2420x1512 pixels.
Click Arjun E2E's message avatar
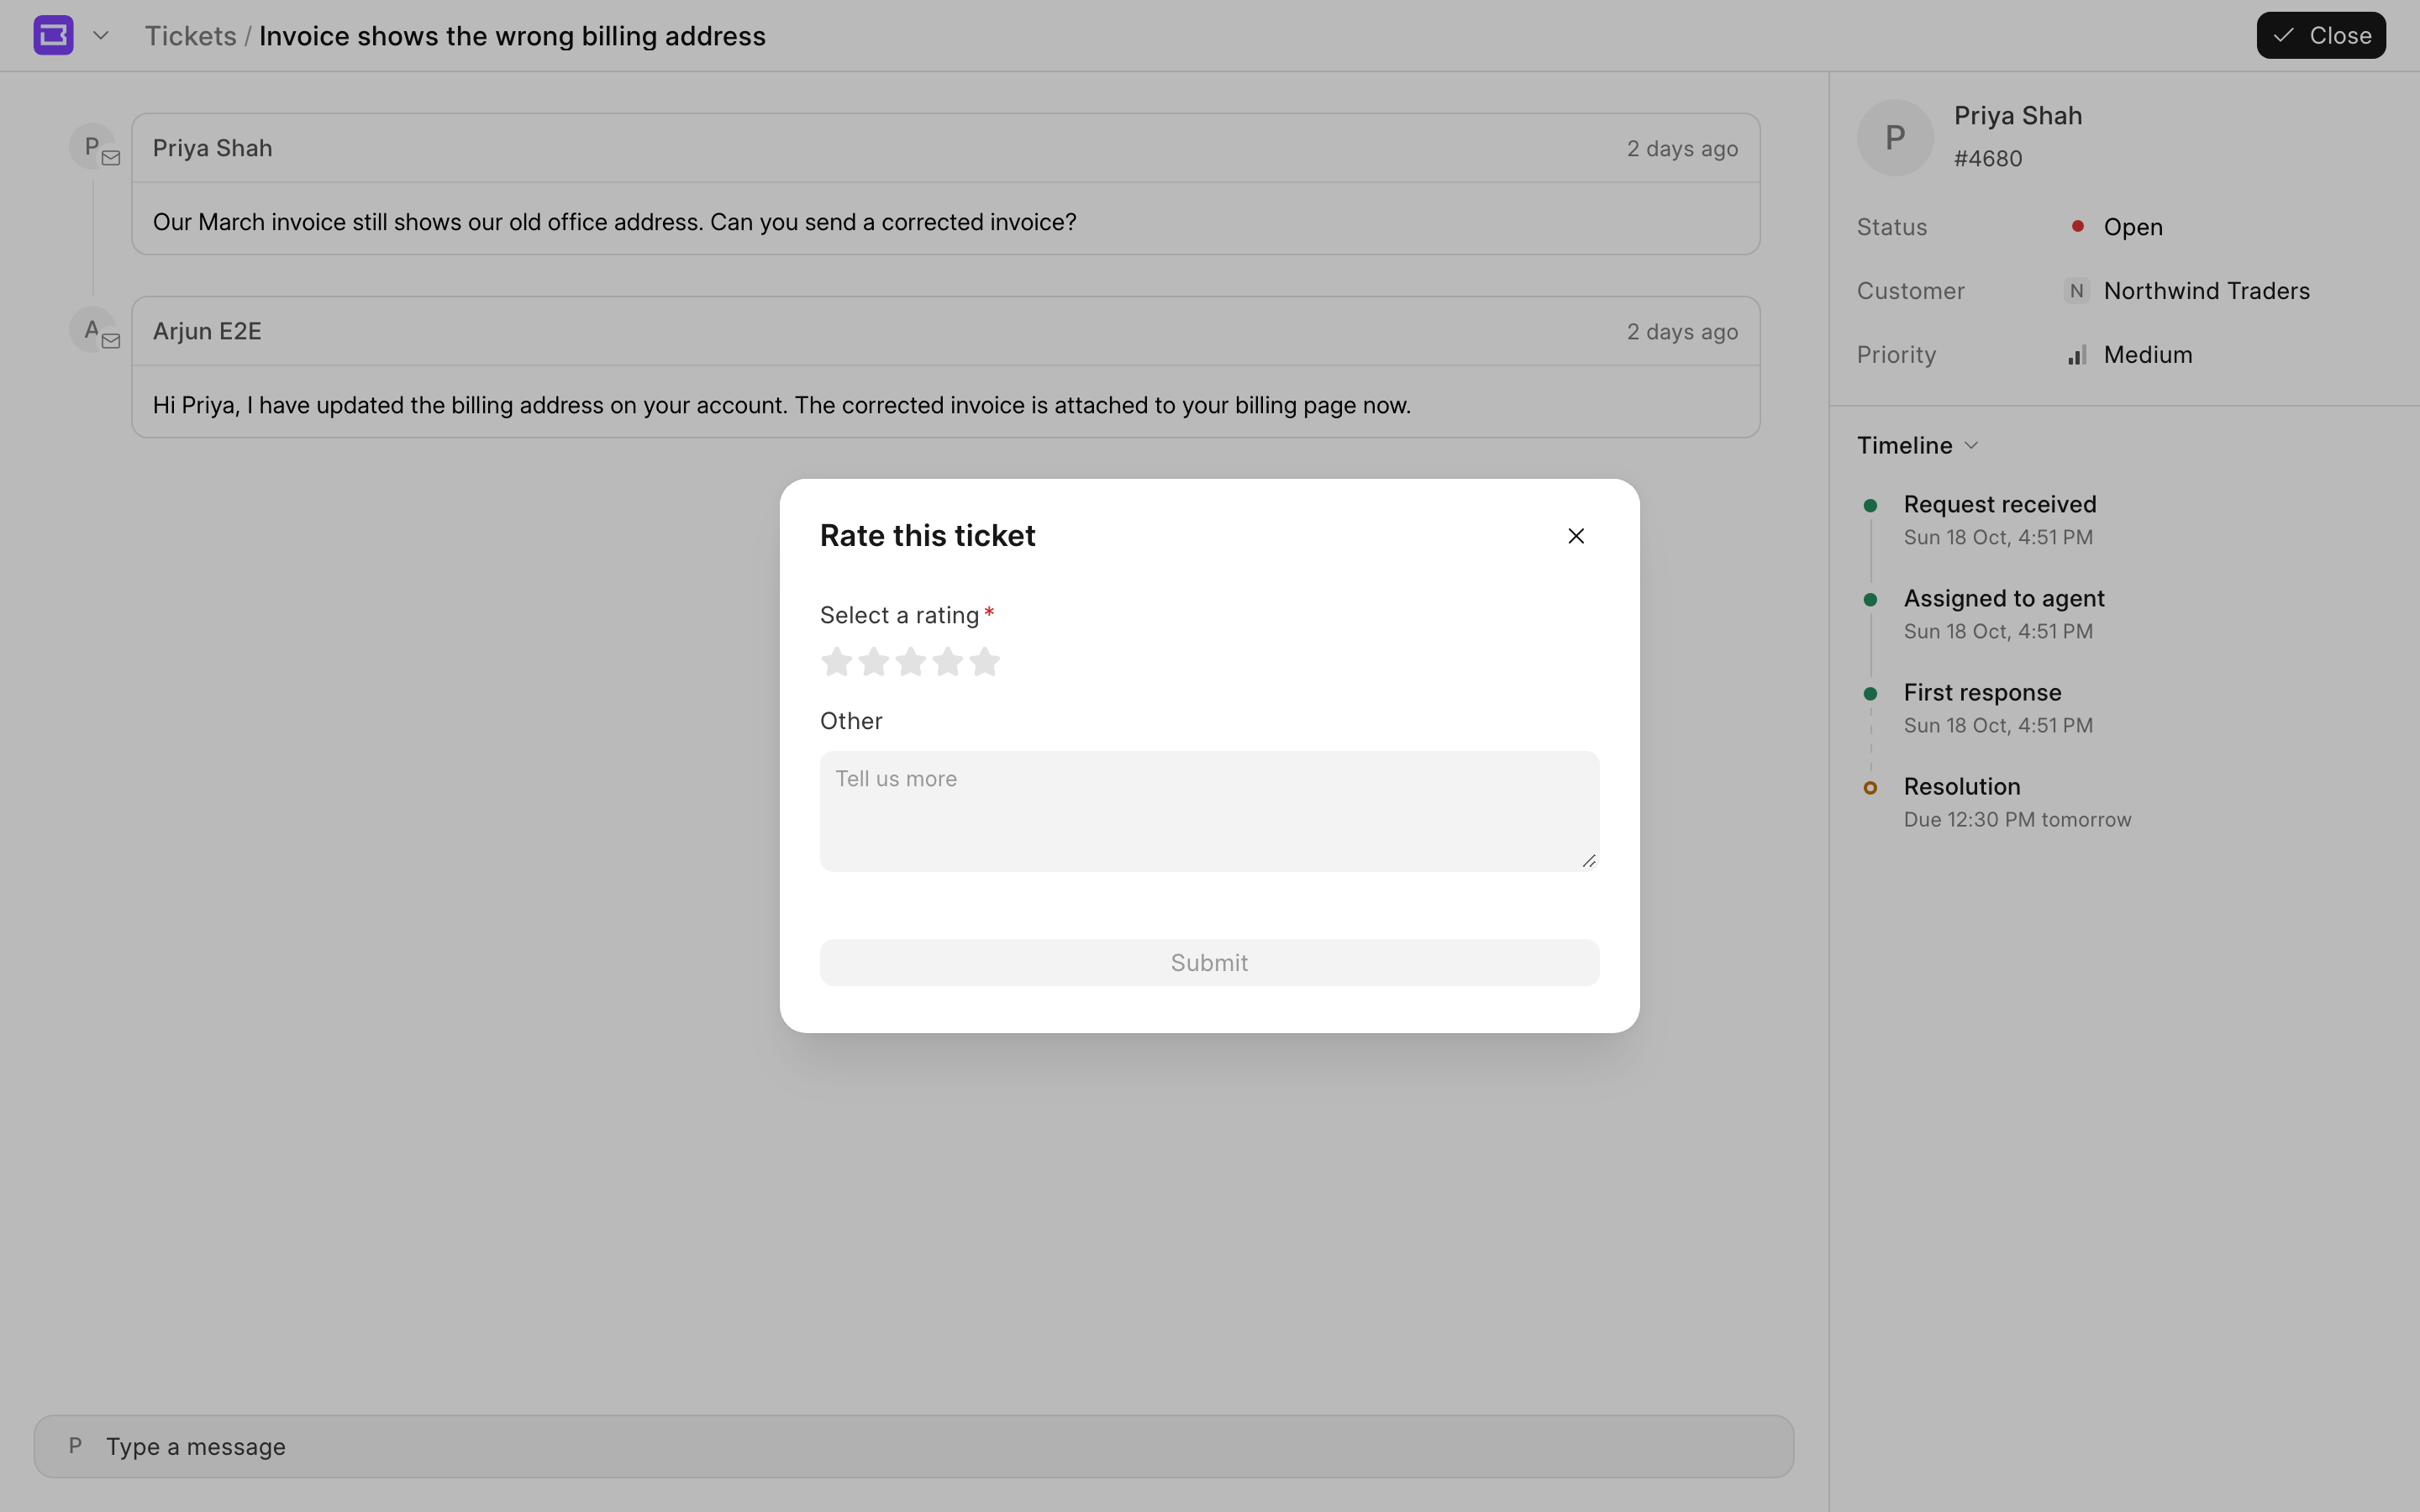[92, 329]
